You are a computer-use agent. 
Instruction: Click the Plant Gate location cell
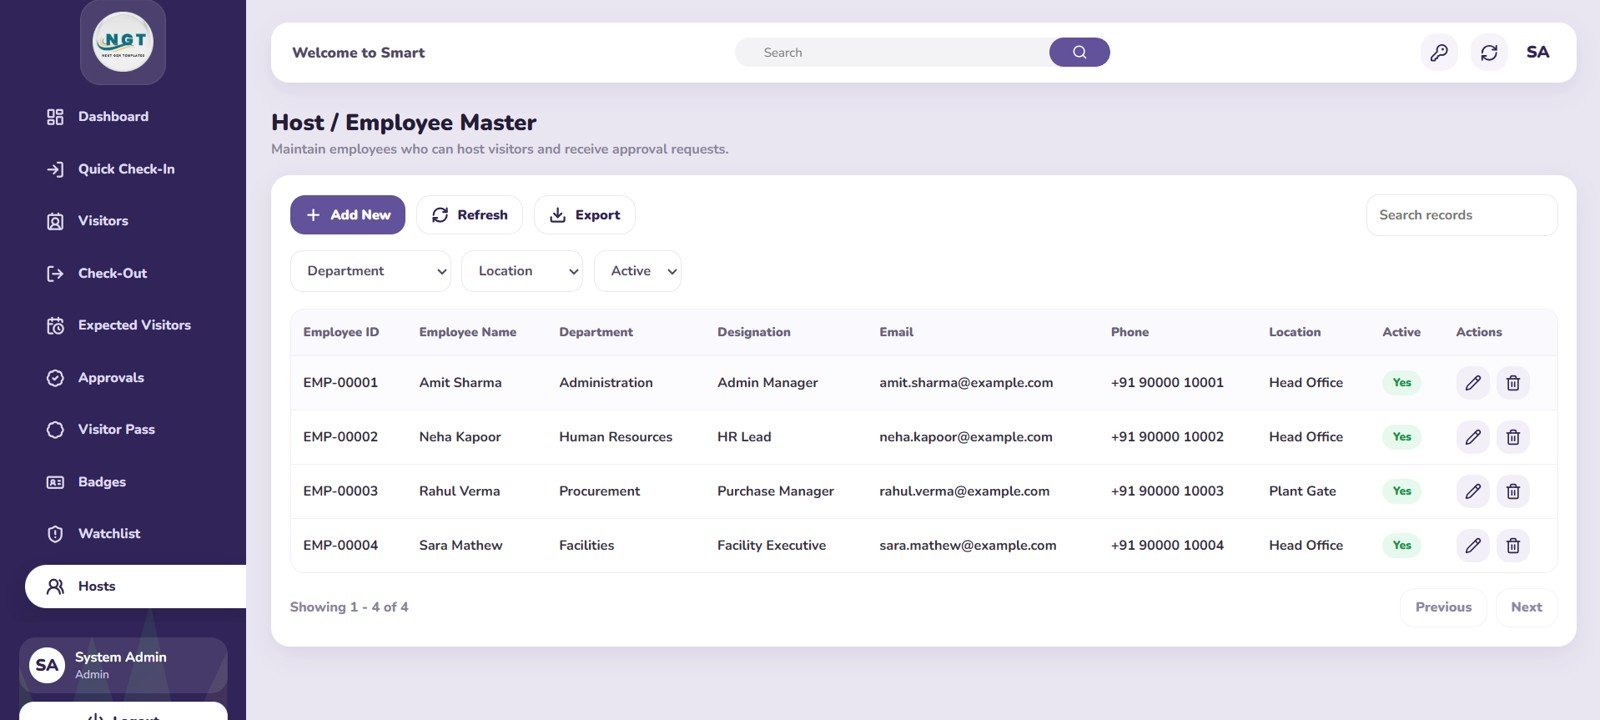point(1302,491)
